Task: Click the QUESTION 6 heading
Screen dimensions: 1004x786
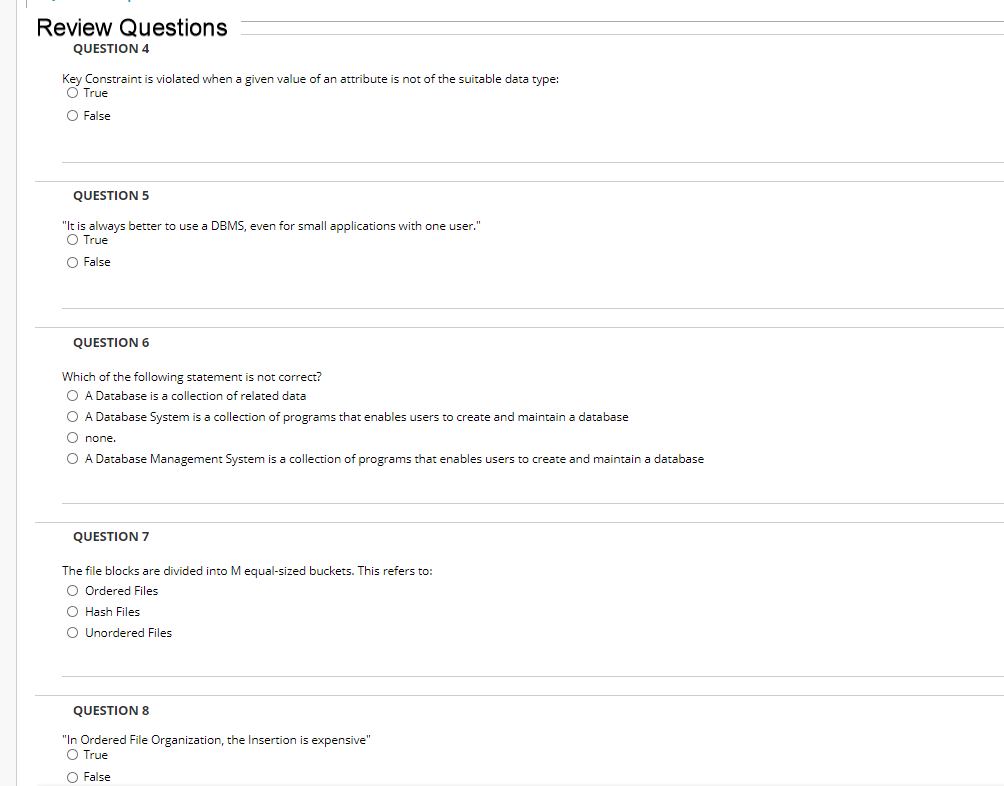Action: (111, 342)
